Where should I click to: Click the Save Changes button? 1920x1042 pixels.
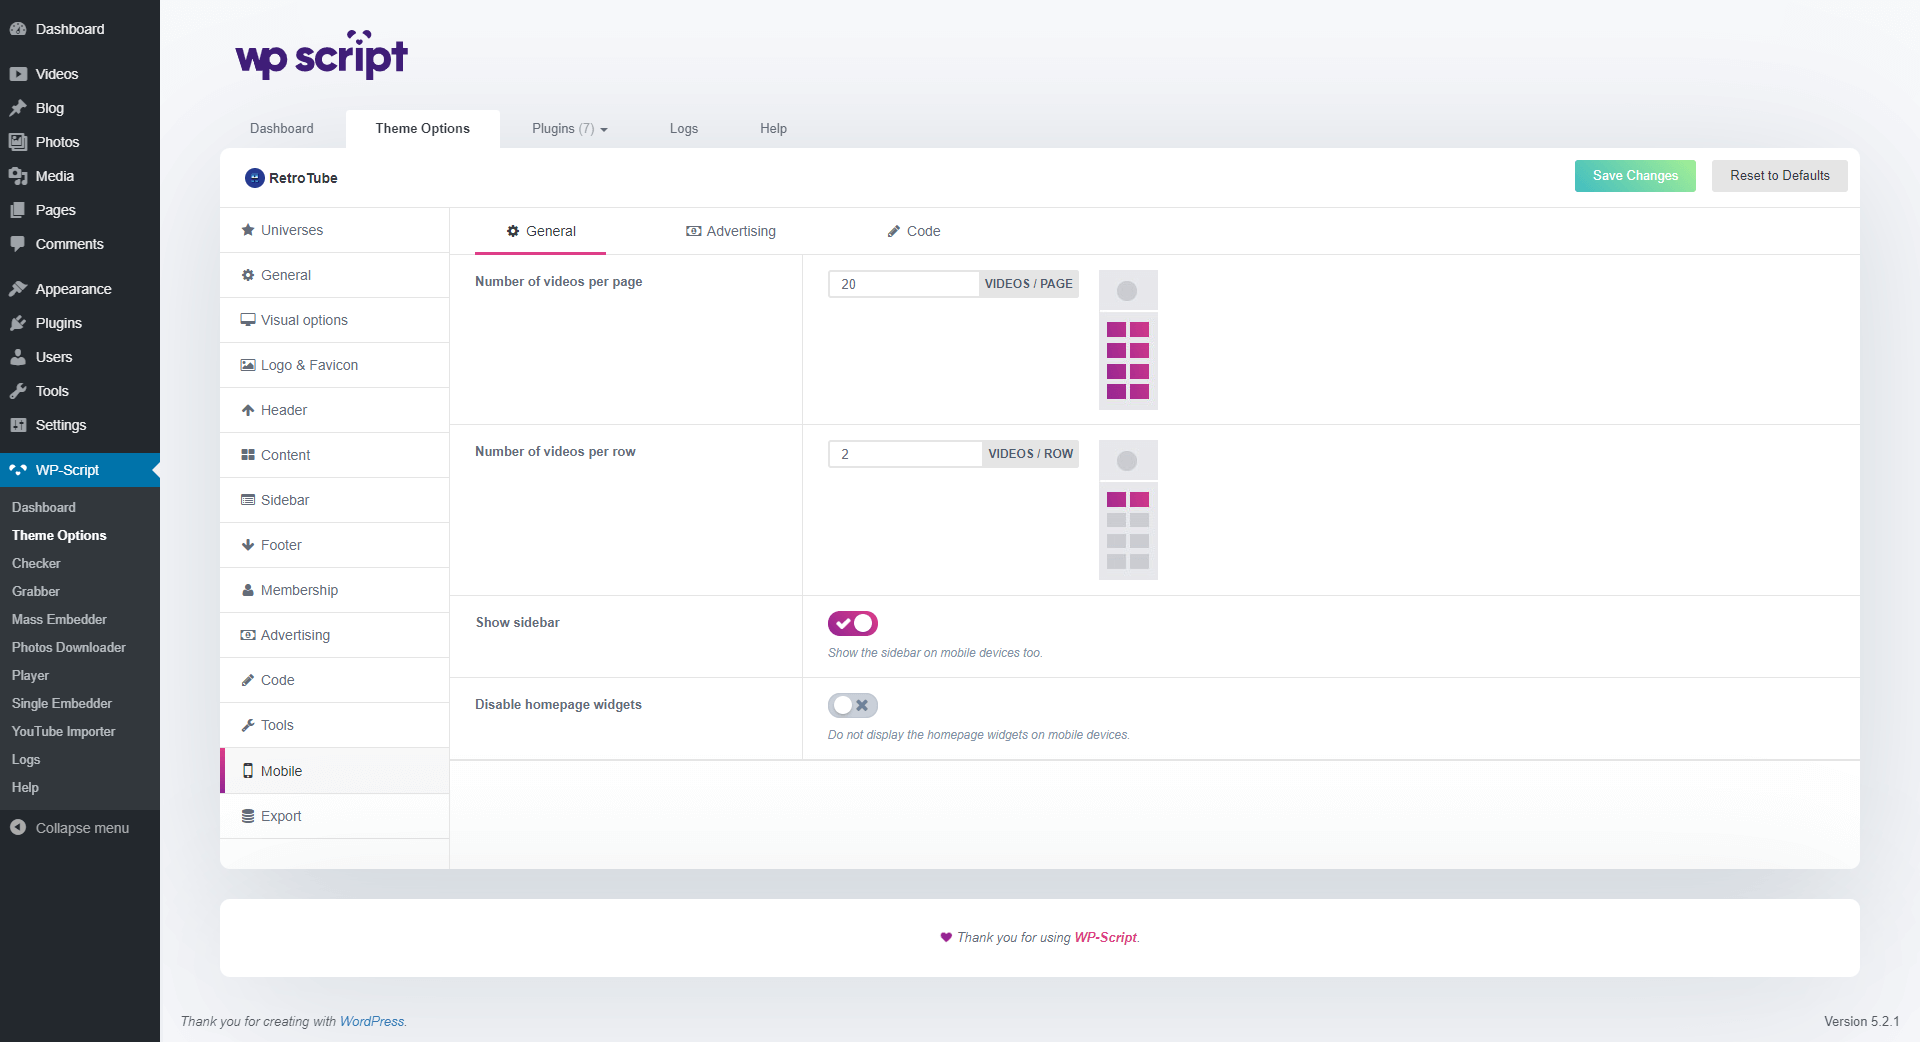pyautogui.click(x=1635, y=176)
